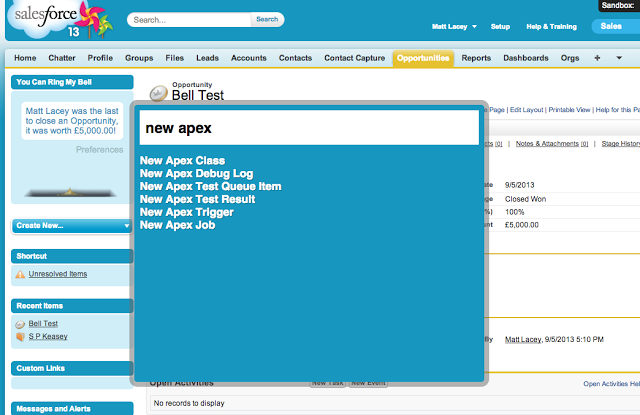
Task: Focus the global Search text field
Action: click(188, 19)
